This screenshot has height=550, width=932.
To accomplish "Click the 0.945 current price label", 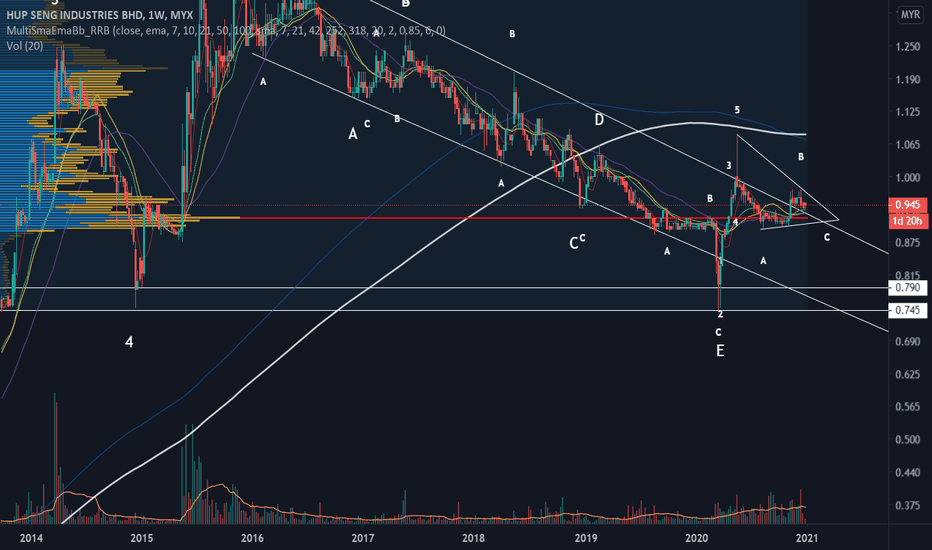I will pos(907,205).
